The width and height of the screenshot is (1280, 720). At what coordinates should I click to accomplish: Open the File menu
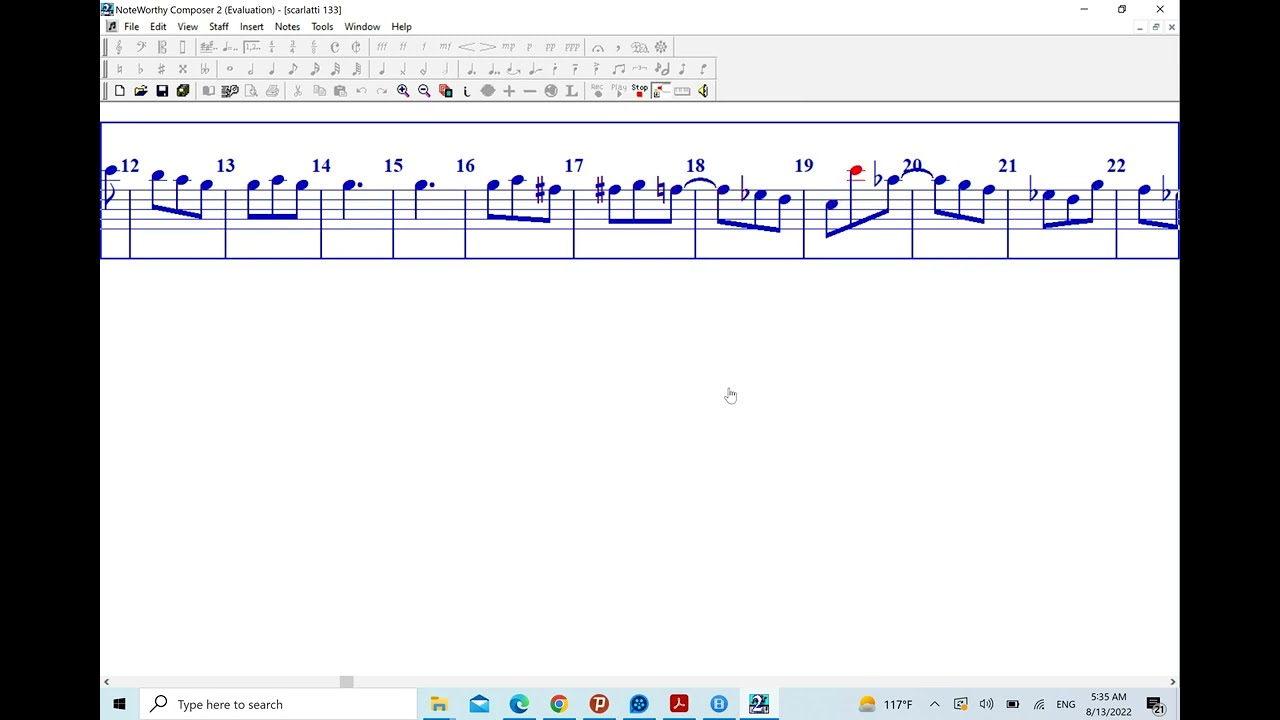click(131, 27)
